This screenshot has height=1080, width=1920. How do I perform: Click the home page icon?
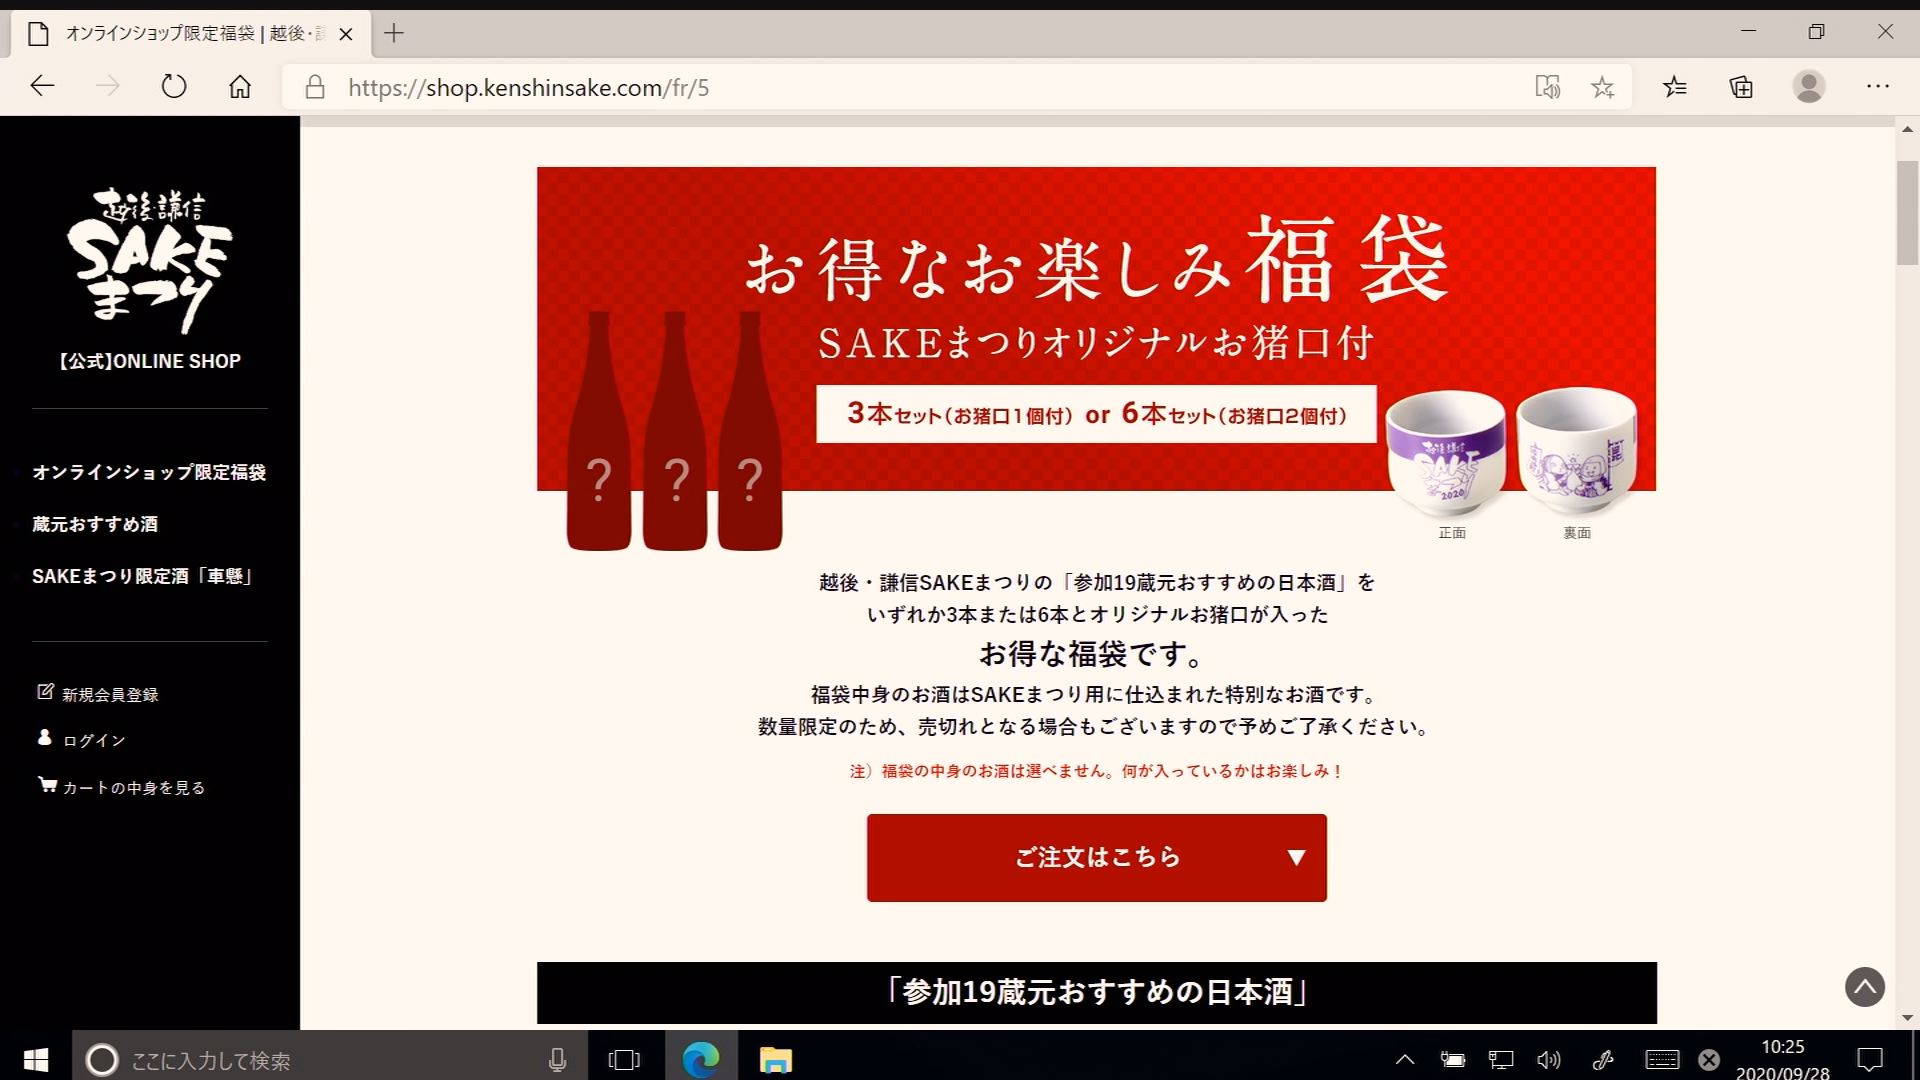click(240, 87)
